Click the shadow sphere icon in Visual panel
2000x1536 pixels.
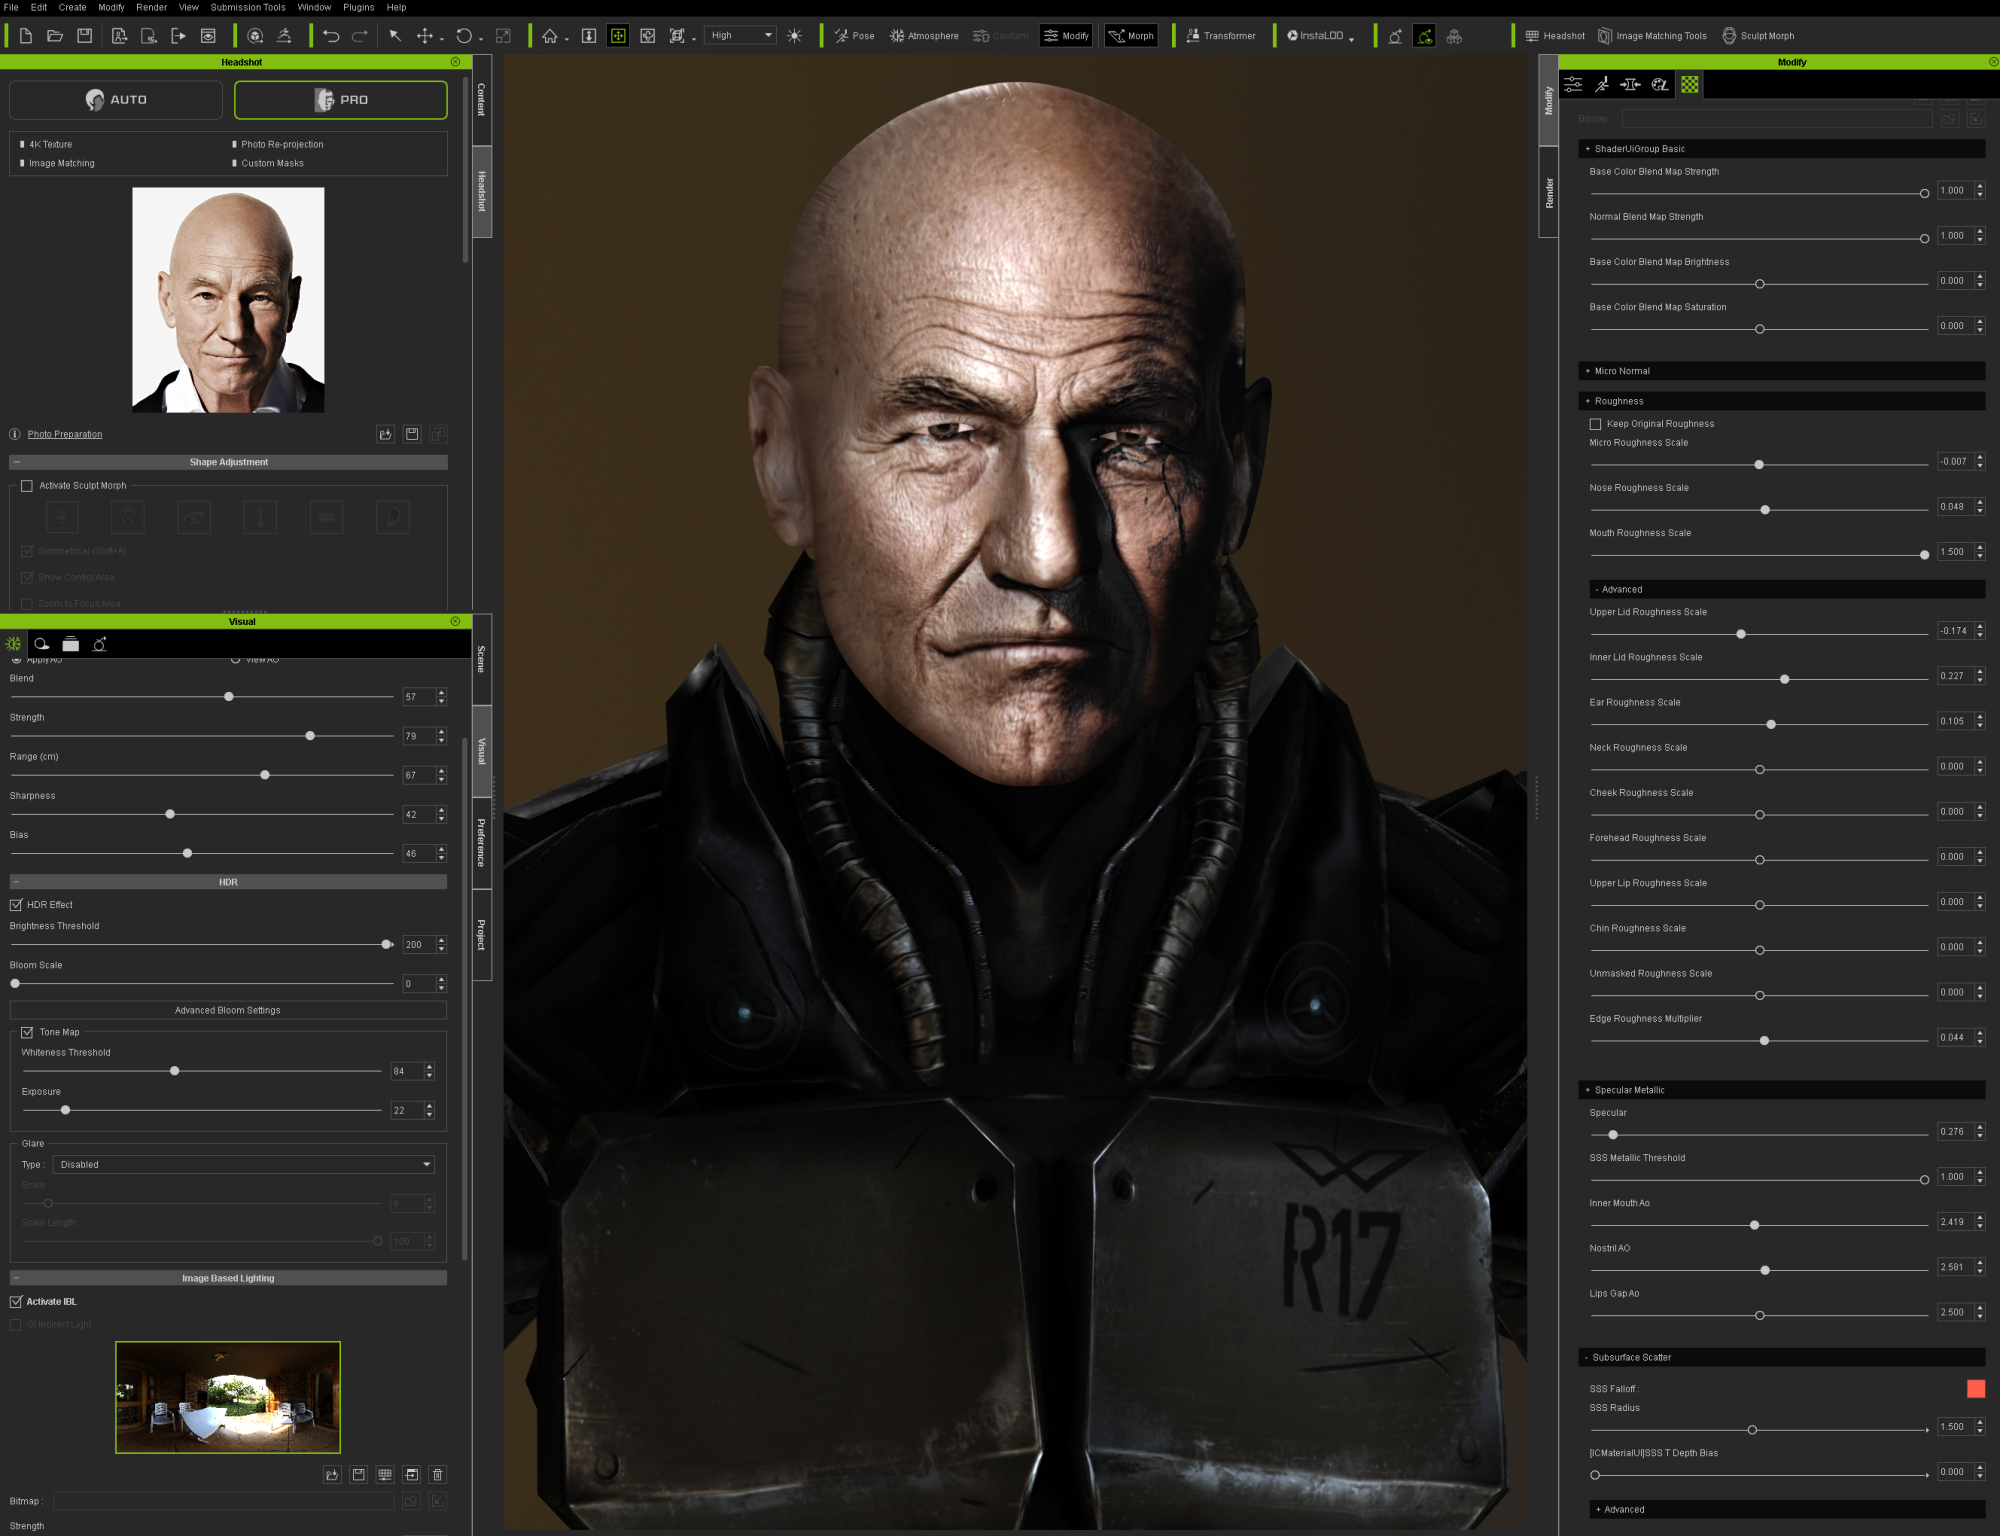(42, 644)
